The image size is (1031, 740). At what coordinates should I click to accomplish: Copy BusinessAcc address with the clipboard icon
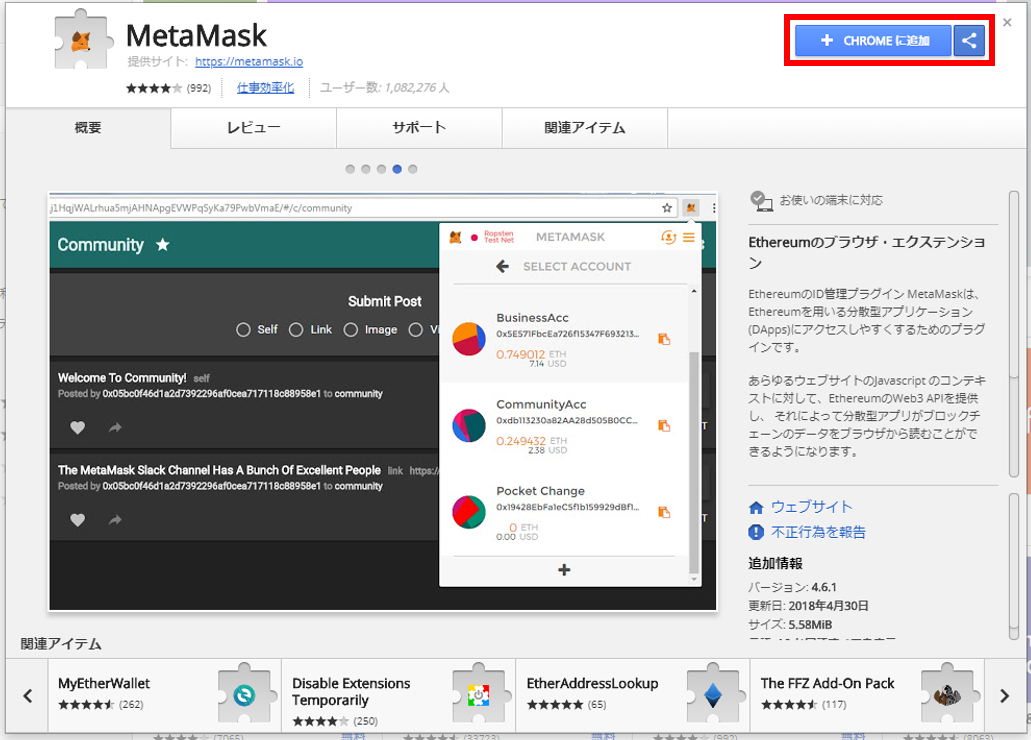[664, 339]
